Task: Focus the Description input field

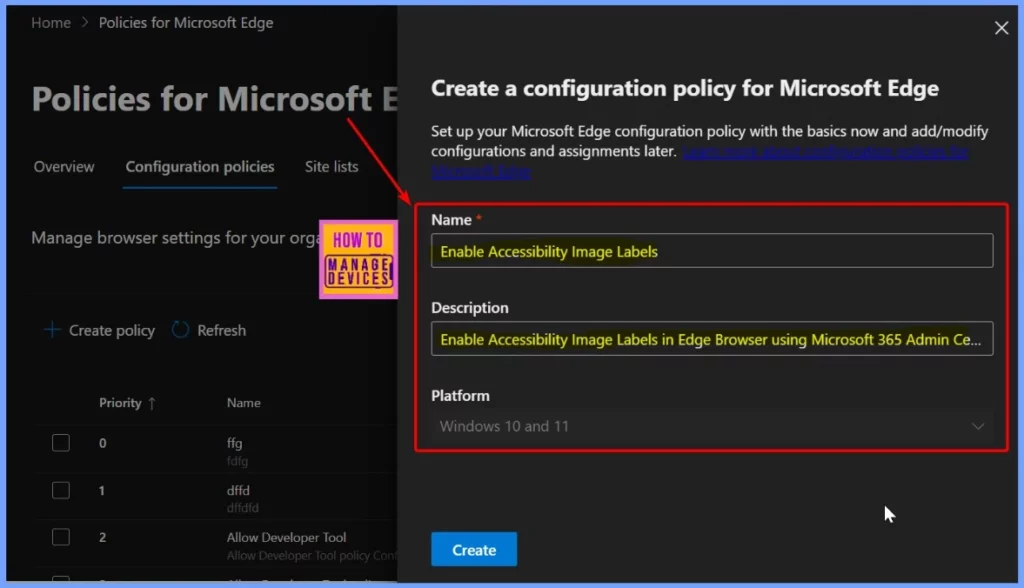Action: click(x=712, y=339)
